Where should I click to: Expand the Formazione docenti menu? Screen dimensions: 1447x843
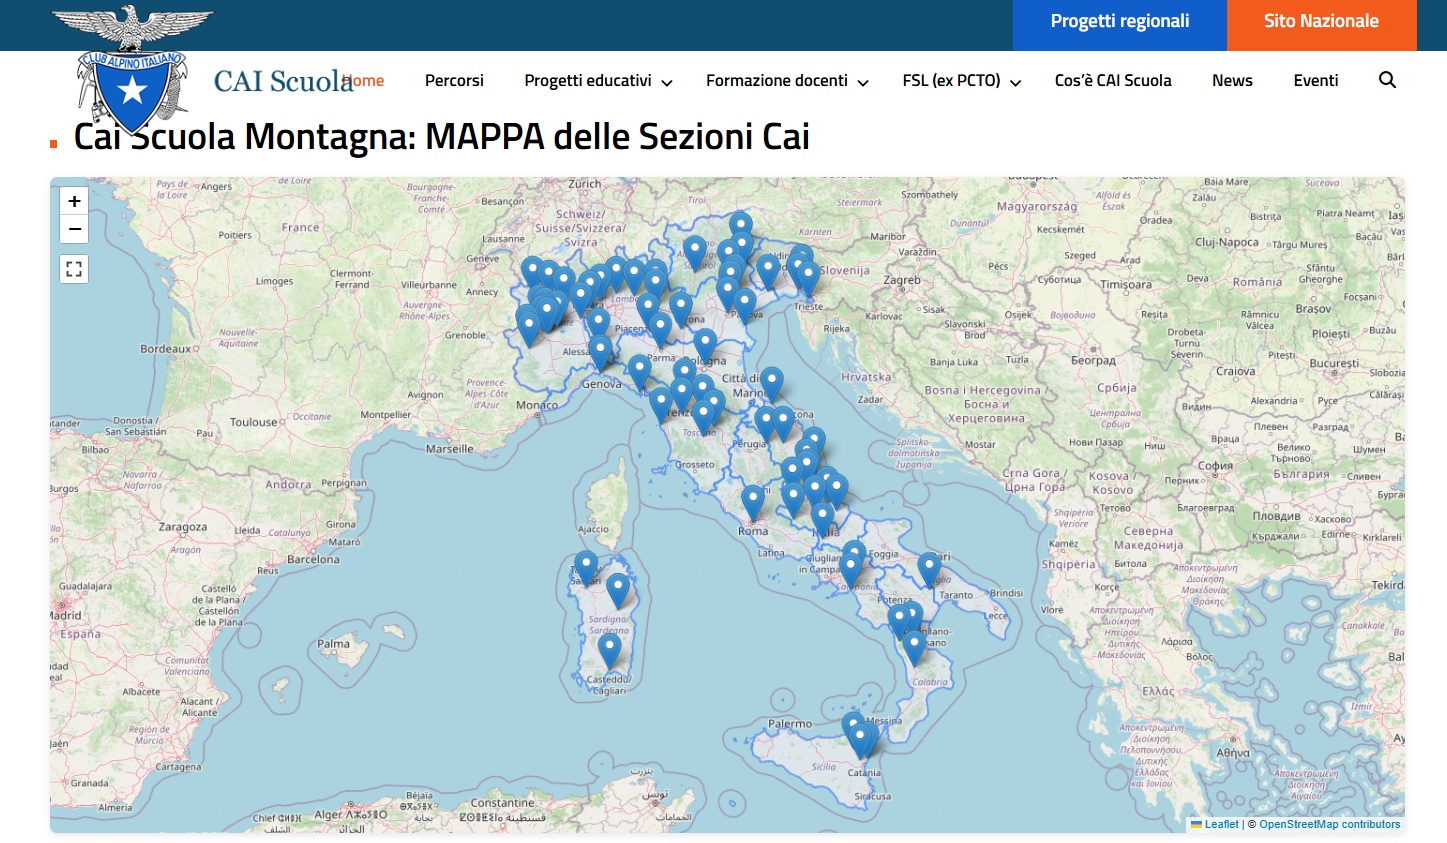point(787,81)
